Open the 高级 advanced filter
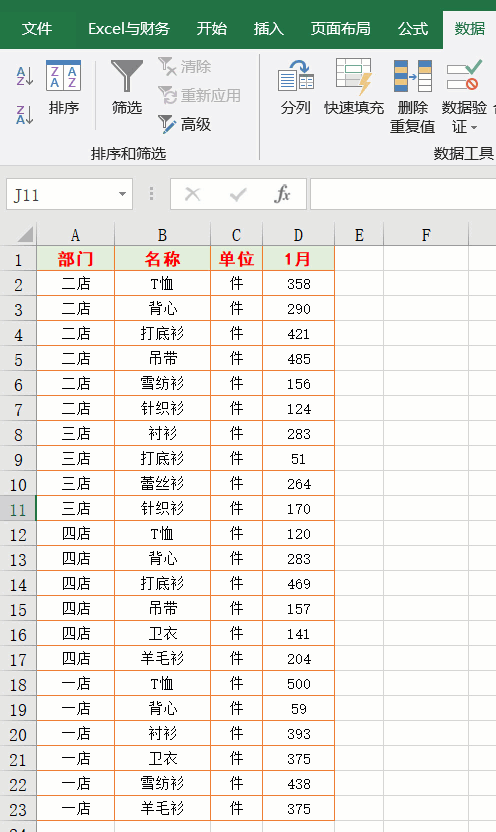Screen dimensions: 496x832 click(185, 125)
